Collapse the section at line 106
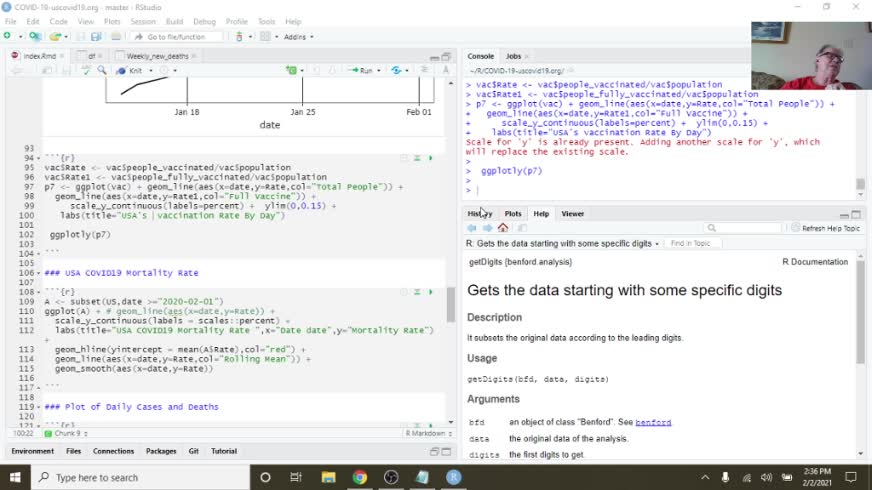Viewport: 872px width, 490px height. [x=38, y=273]
